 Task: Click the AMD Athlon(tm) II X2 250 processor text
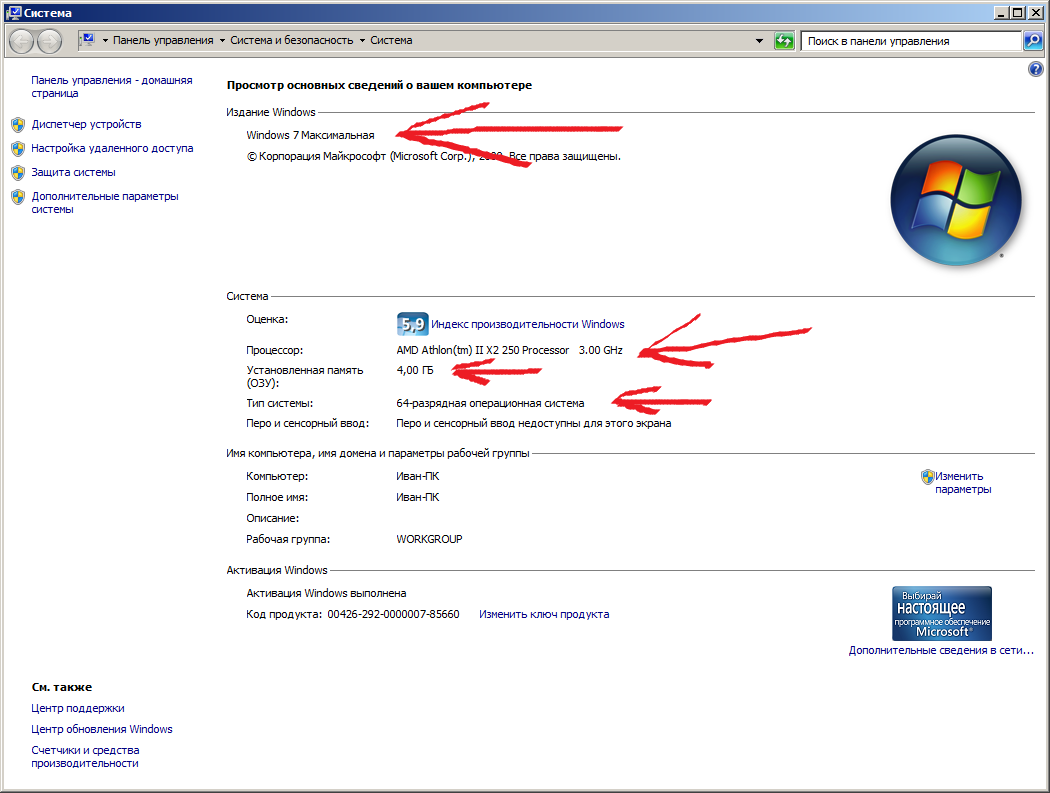point(510,350)
